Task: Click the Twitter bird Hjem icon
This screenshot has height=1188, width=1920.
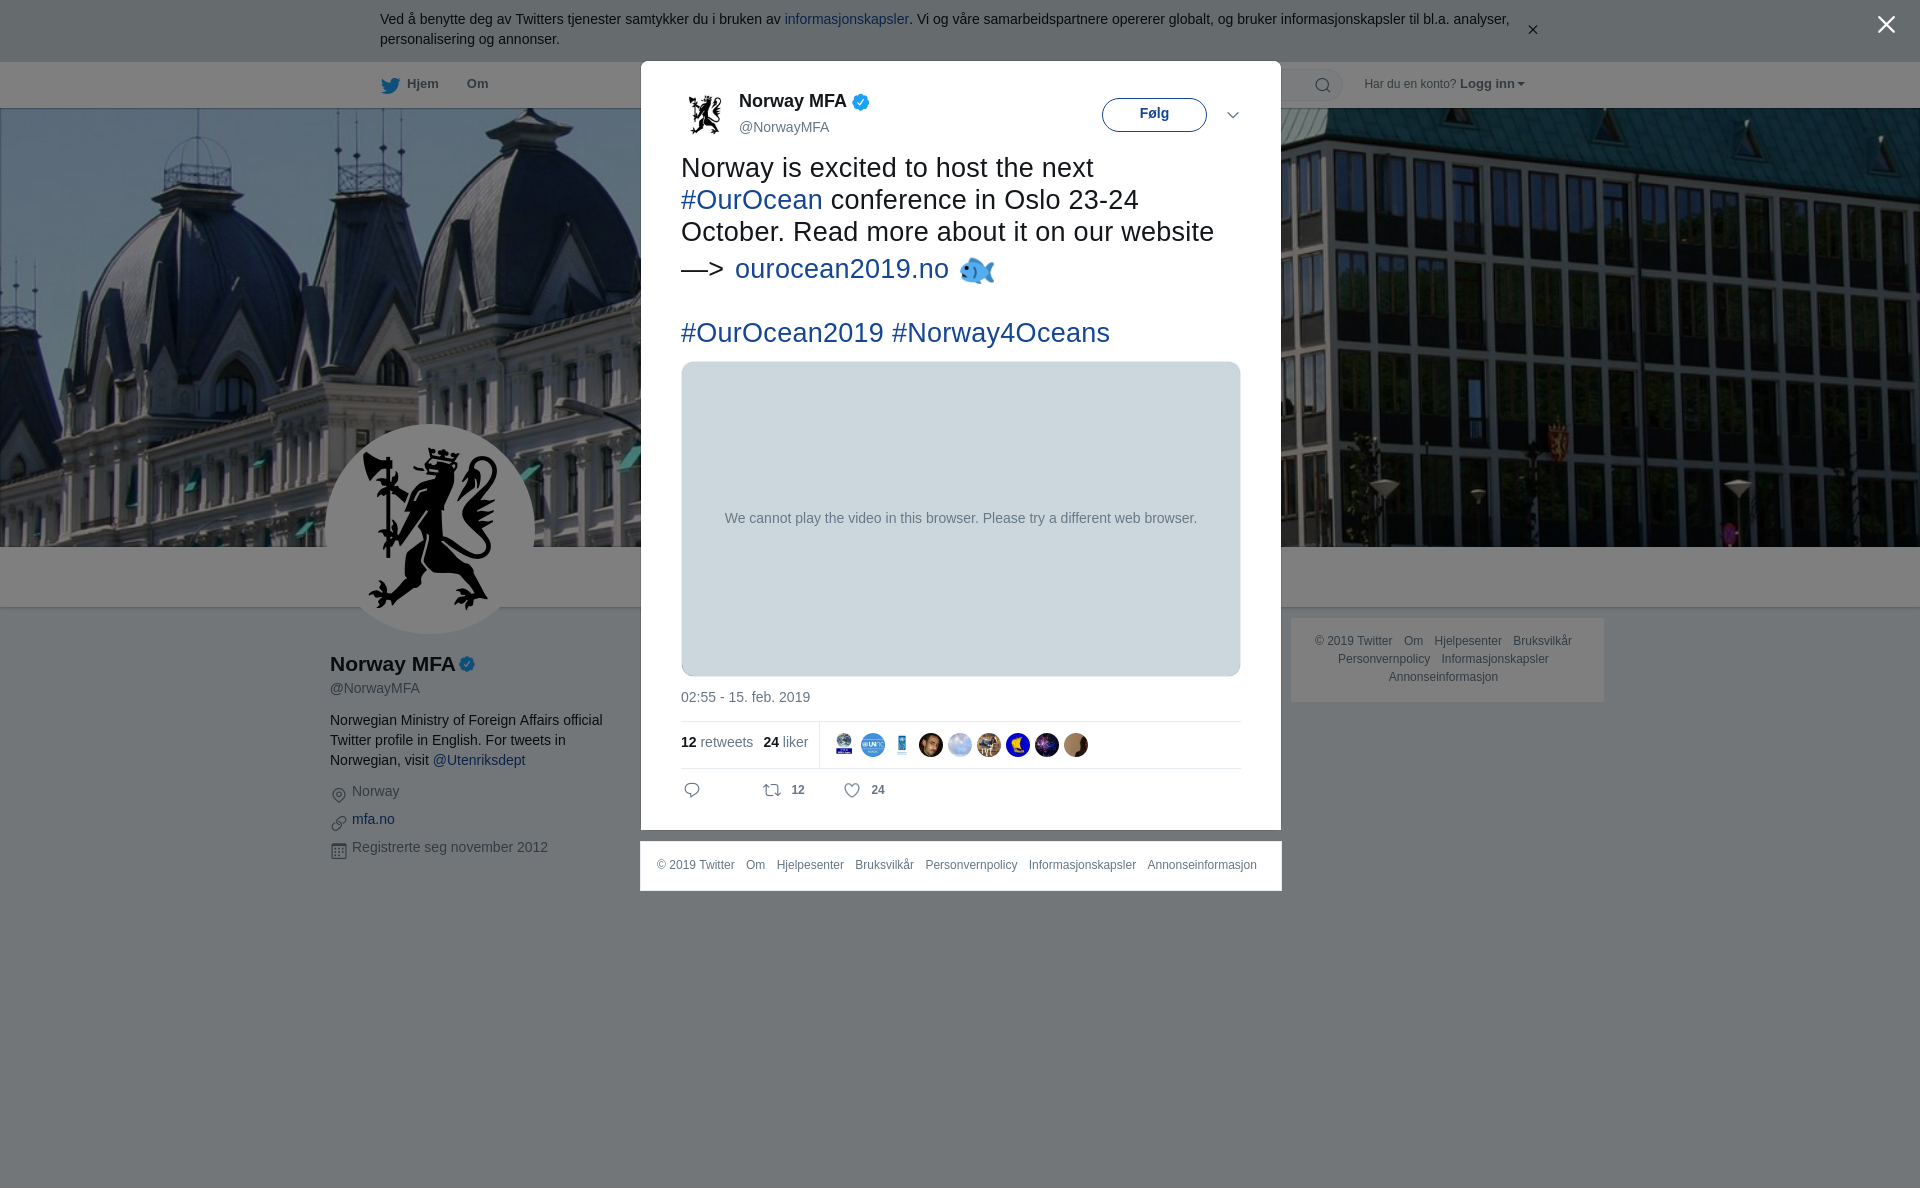Action: pyautogui.click(x=390, y=85)
